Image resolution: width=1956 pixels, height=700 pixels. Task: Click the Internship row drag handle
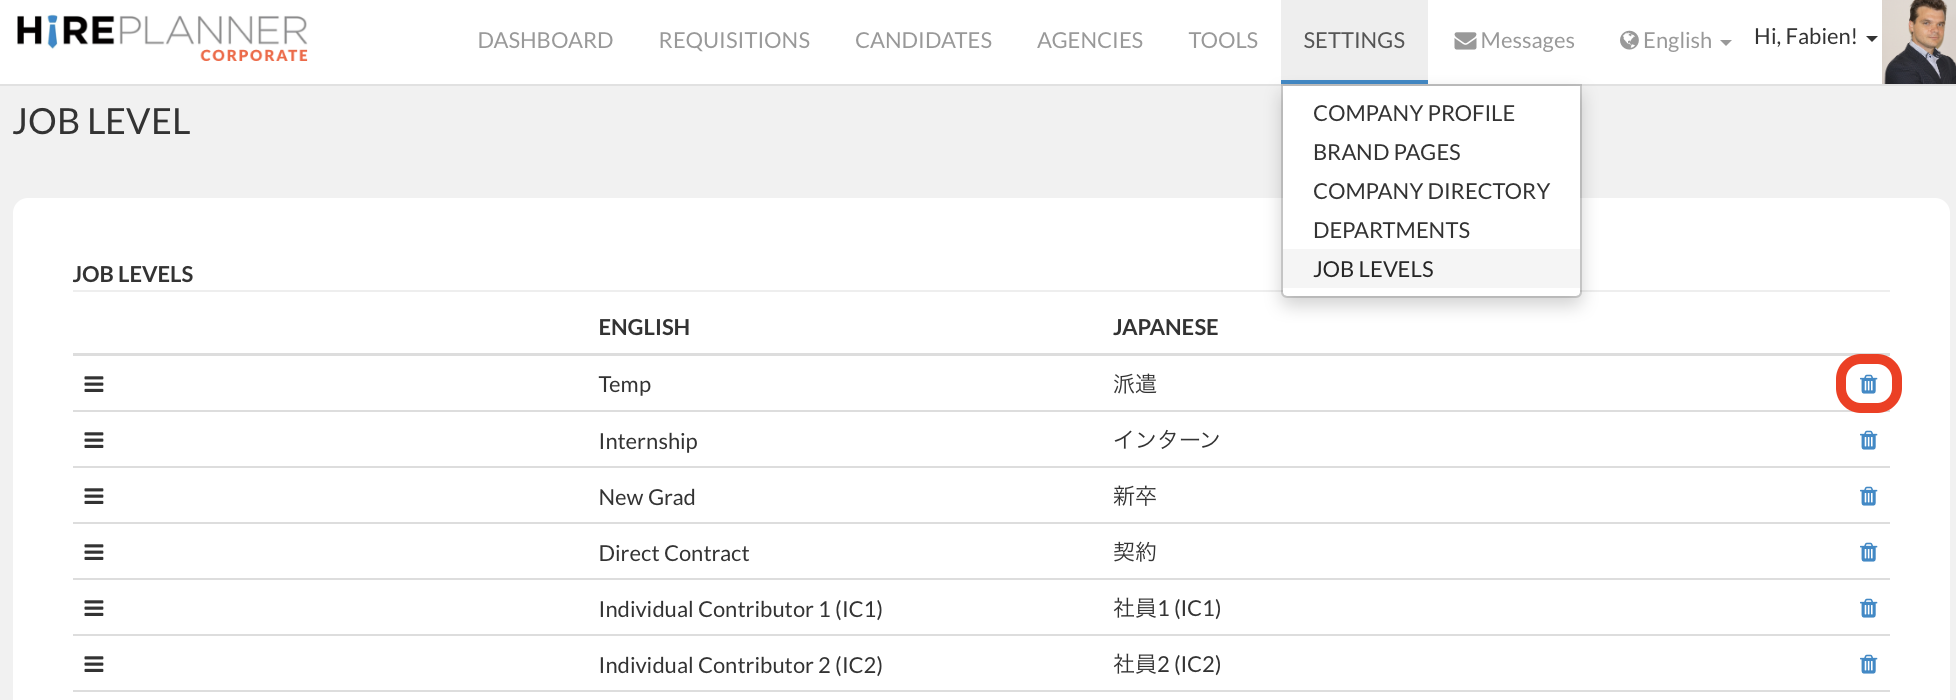tap(94, 441)
